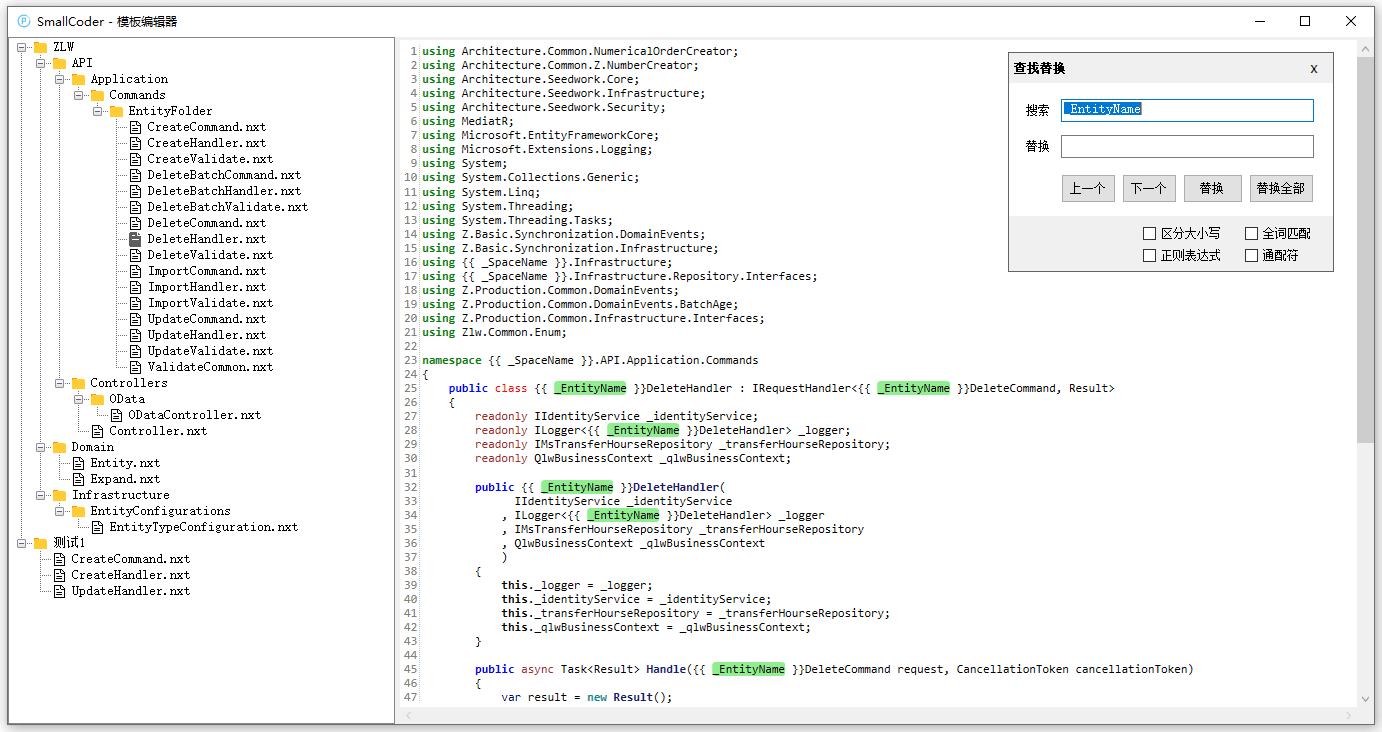Click the folder icon beside Controllers
This screenshot has width=1382, height=732.
coord(77,382)
